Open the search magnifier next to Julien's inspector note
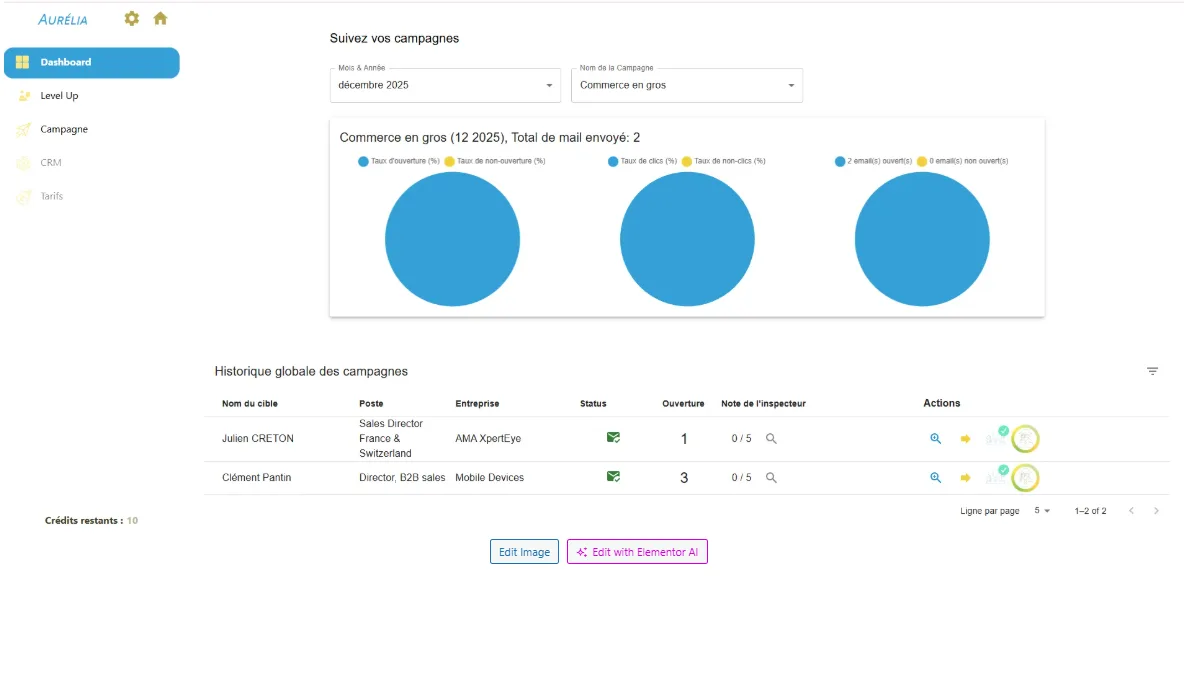 pos(770,438)
